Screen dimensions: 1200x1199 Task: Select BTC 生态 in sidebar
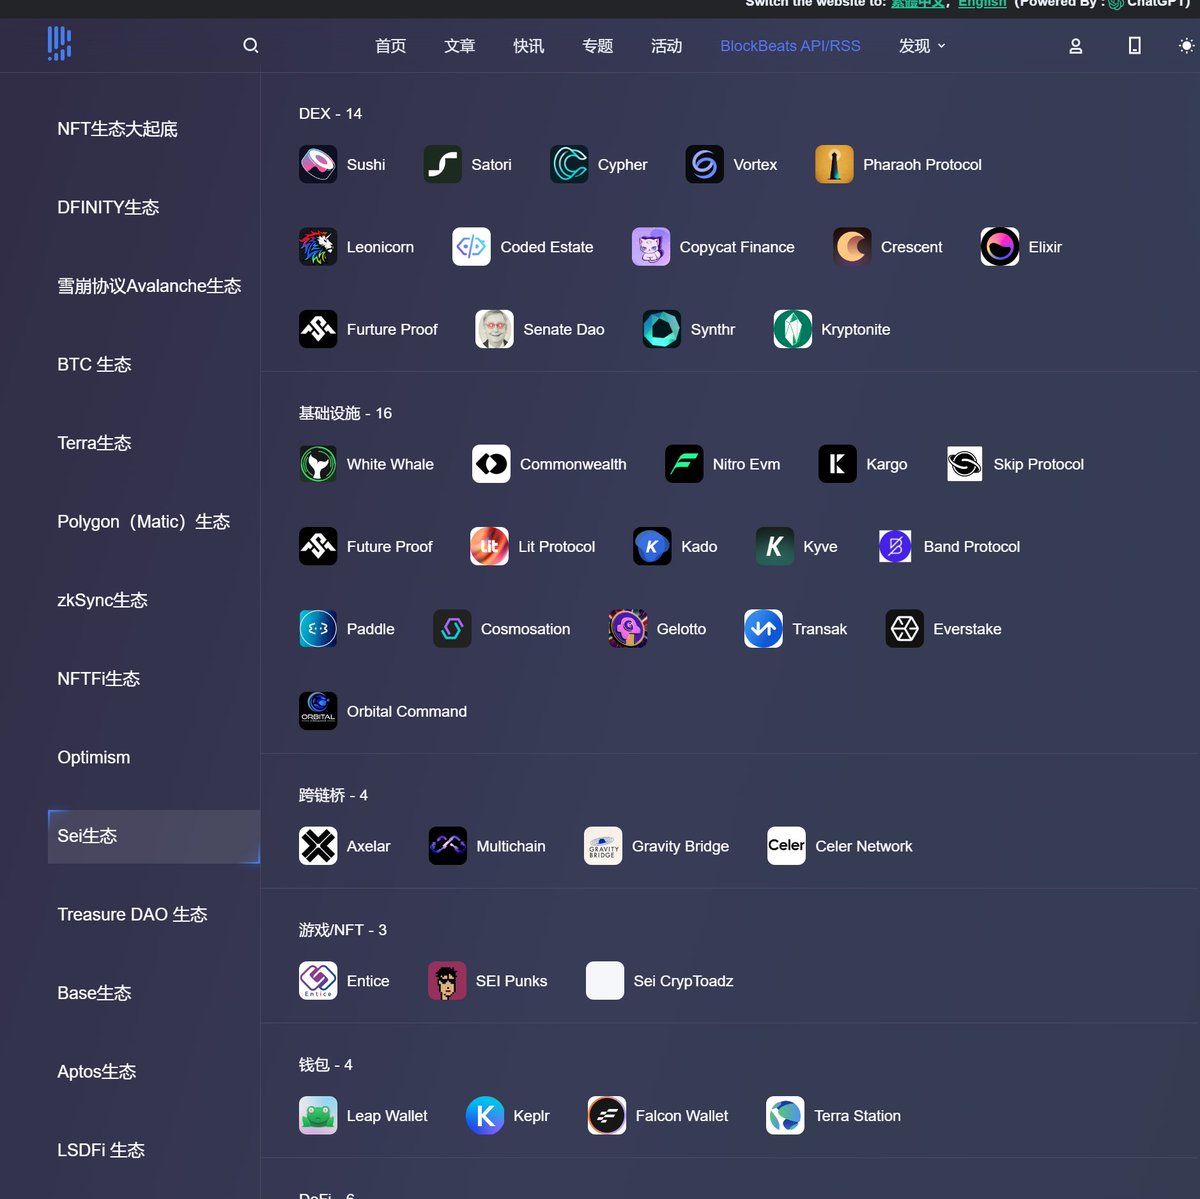(94, 365)
